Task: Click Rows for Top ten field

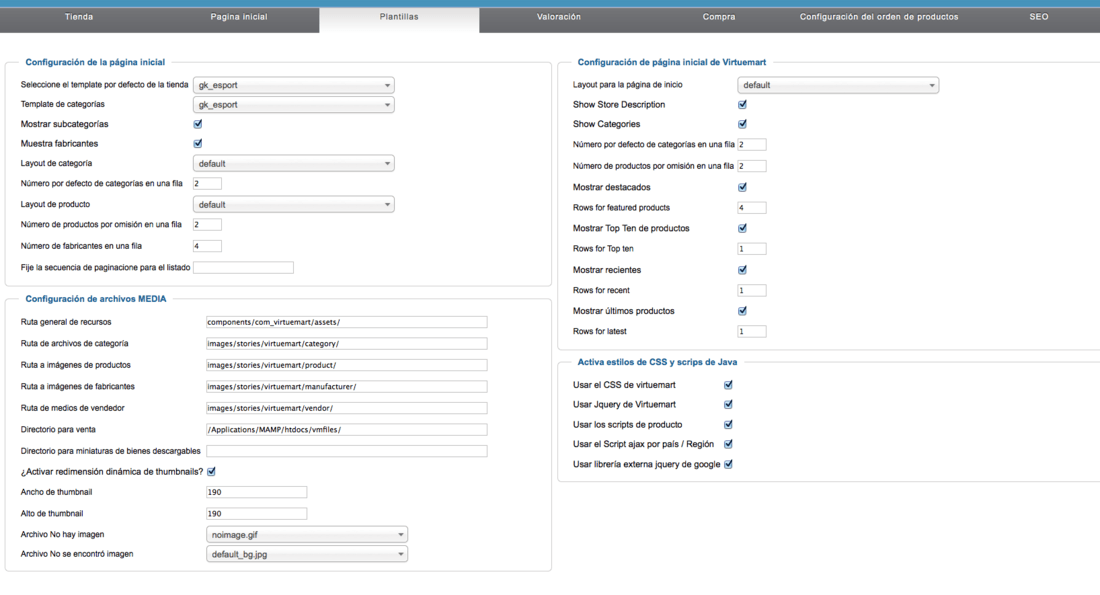Action: pos(751,249)
